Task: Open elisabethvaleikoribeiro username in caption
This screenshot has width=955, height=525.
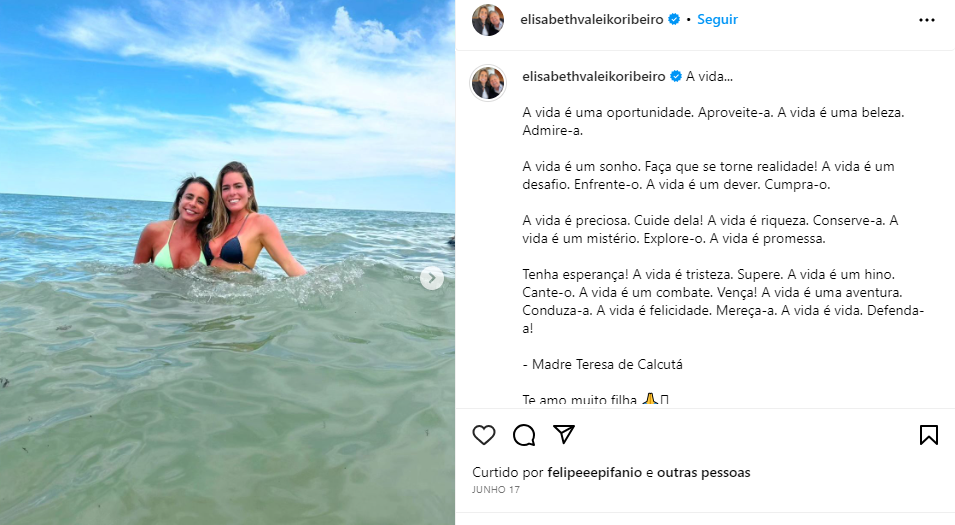Action: [594, 76]
